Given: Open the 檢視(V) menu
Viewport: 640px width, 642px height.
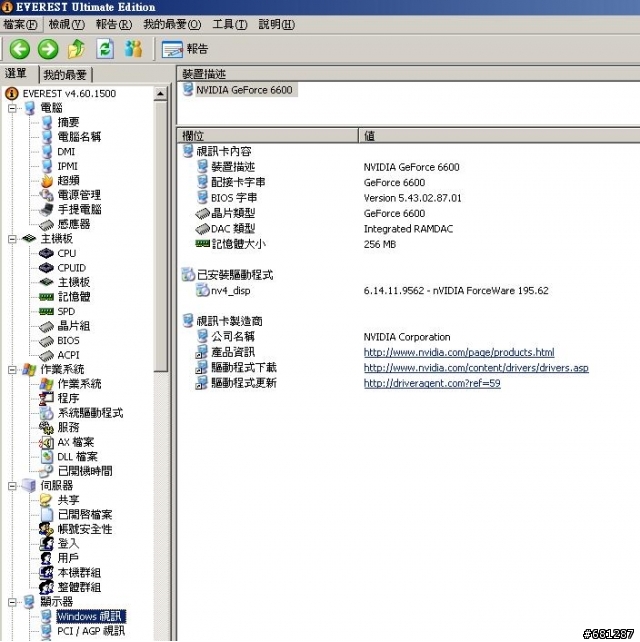Looking at the screenshot, I should coord(66,25).
